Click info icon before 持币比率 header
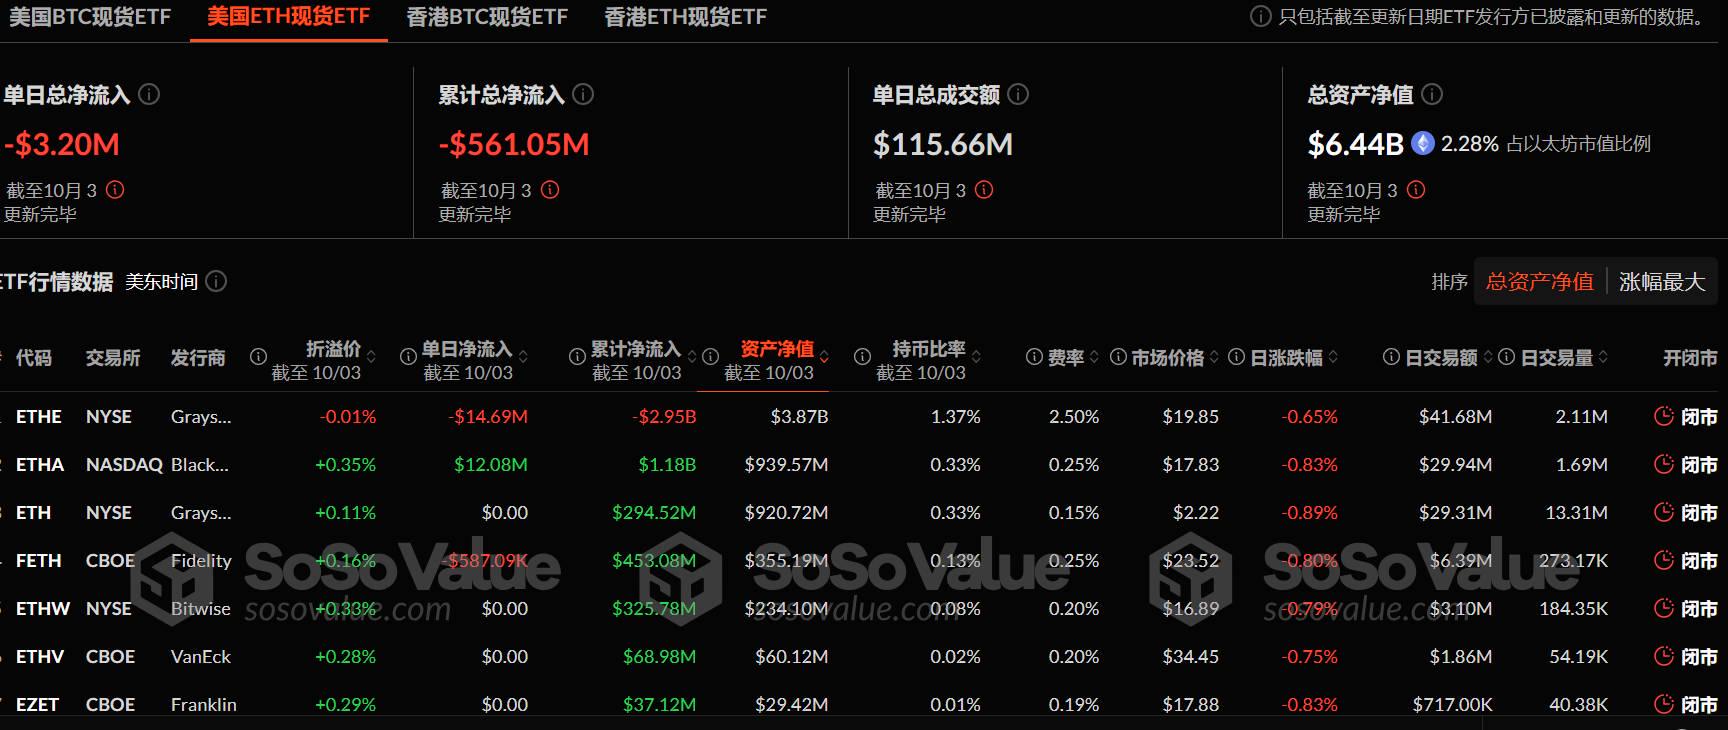 click(862, 357)
